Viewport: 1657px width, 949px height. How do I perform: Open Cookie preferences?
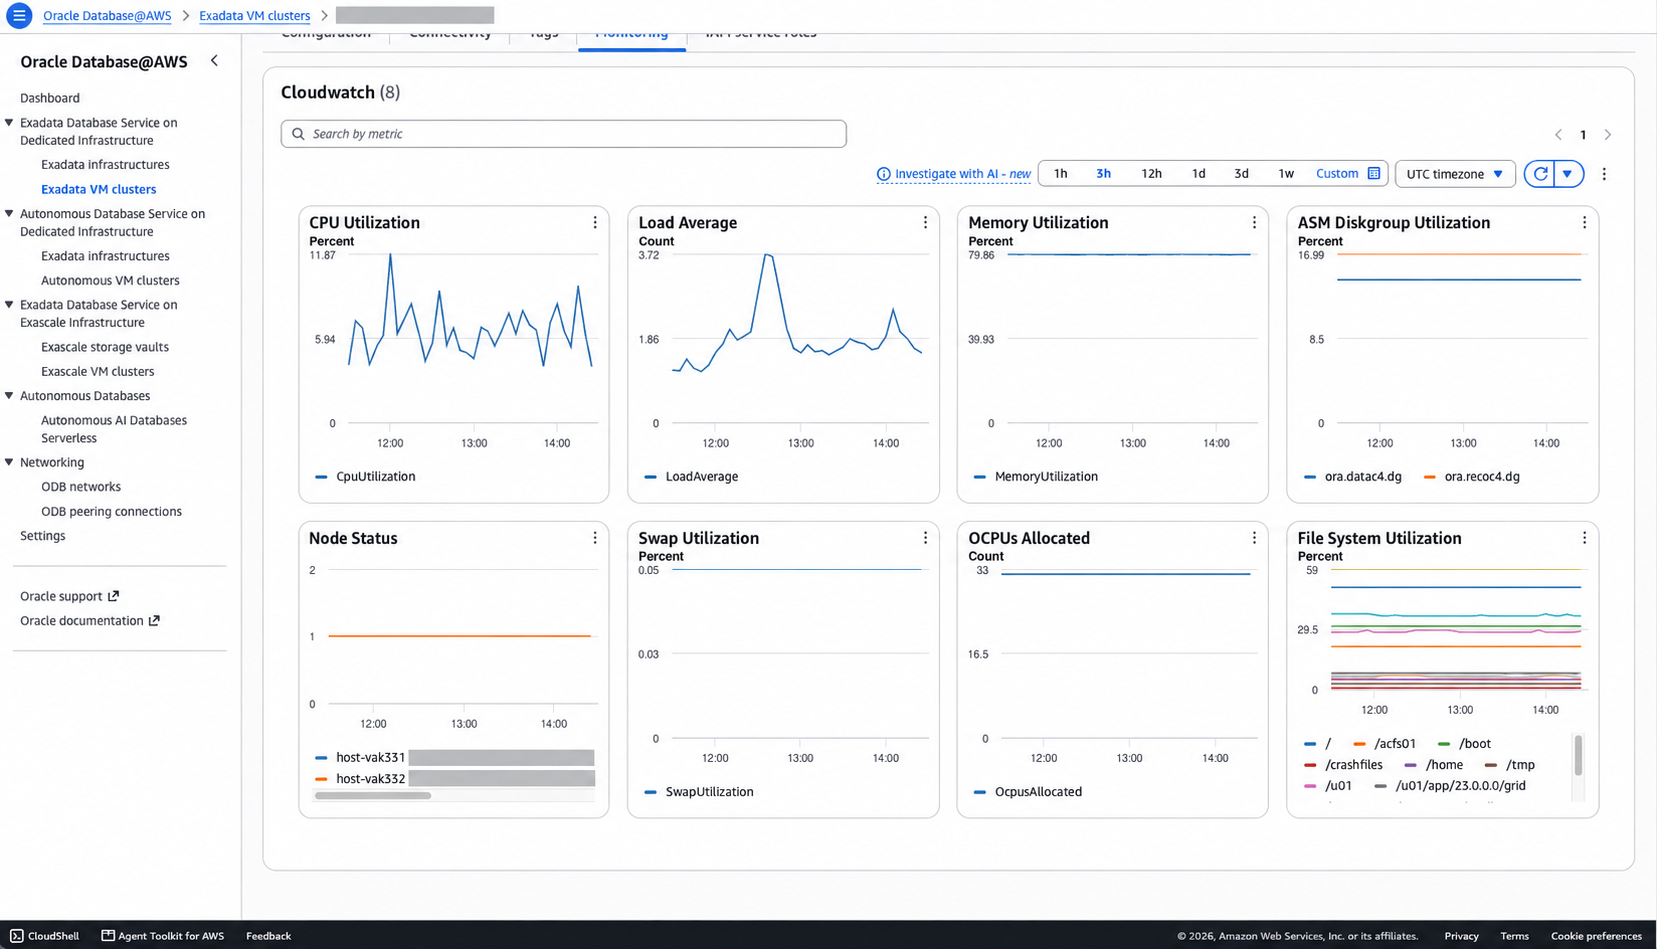point(1596,936)
